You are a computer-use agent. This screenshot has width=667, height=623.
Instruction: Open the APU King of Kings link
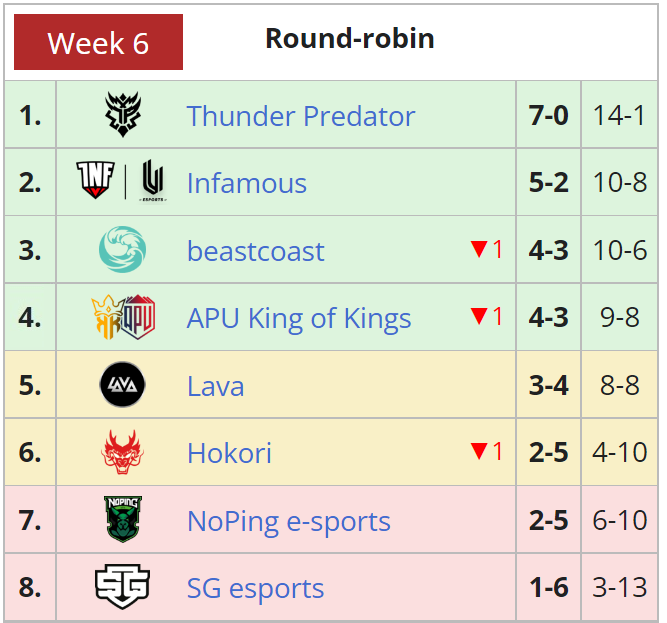point(299,319)
